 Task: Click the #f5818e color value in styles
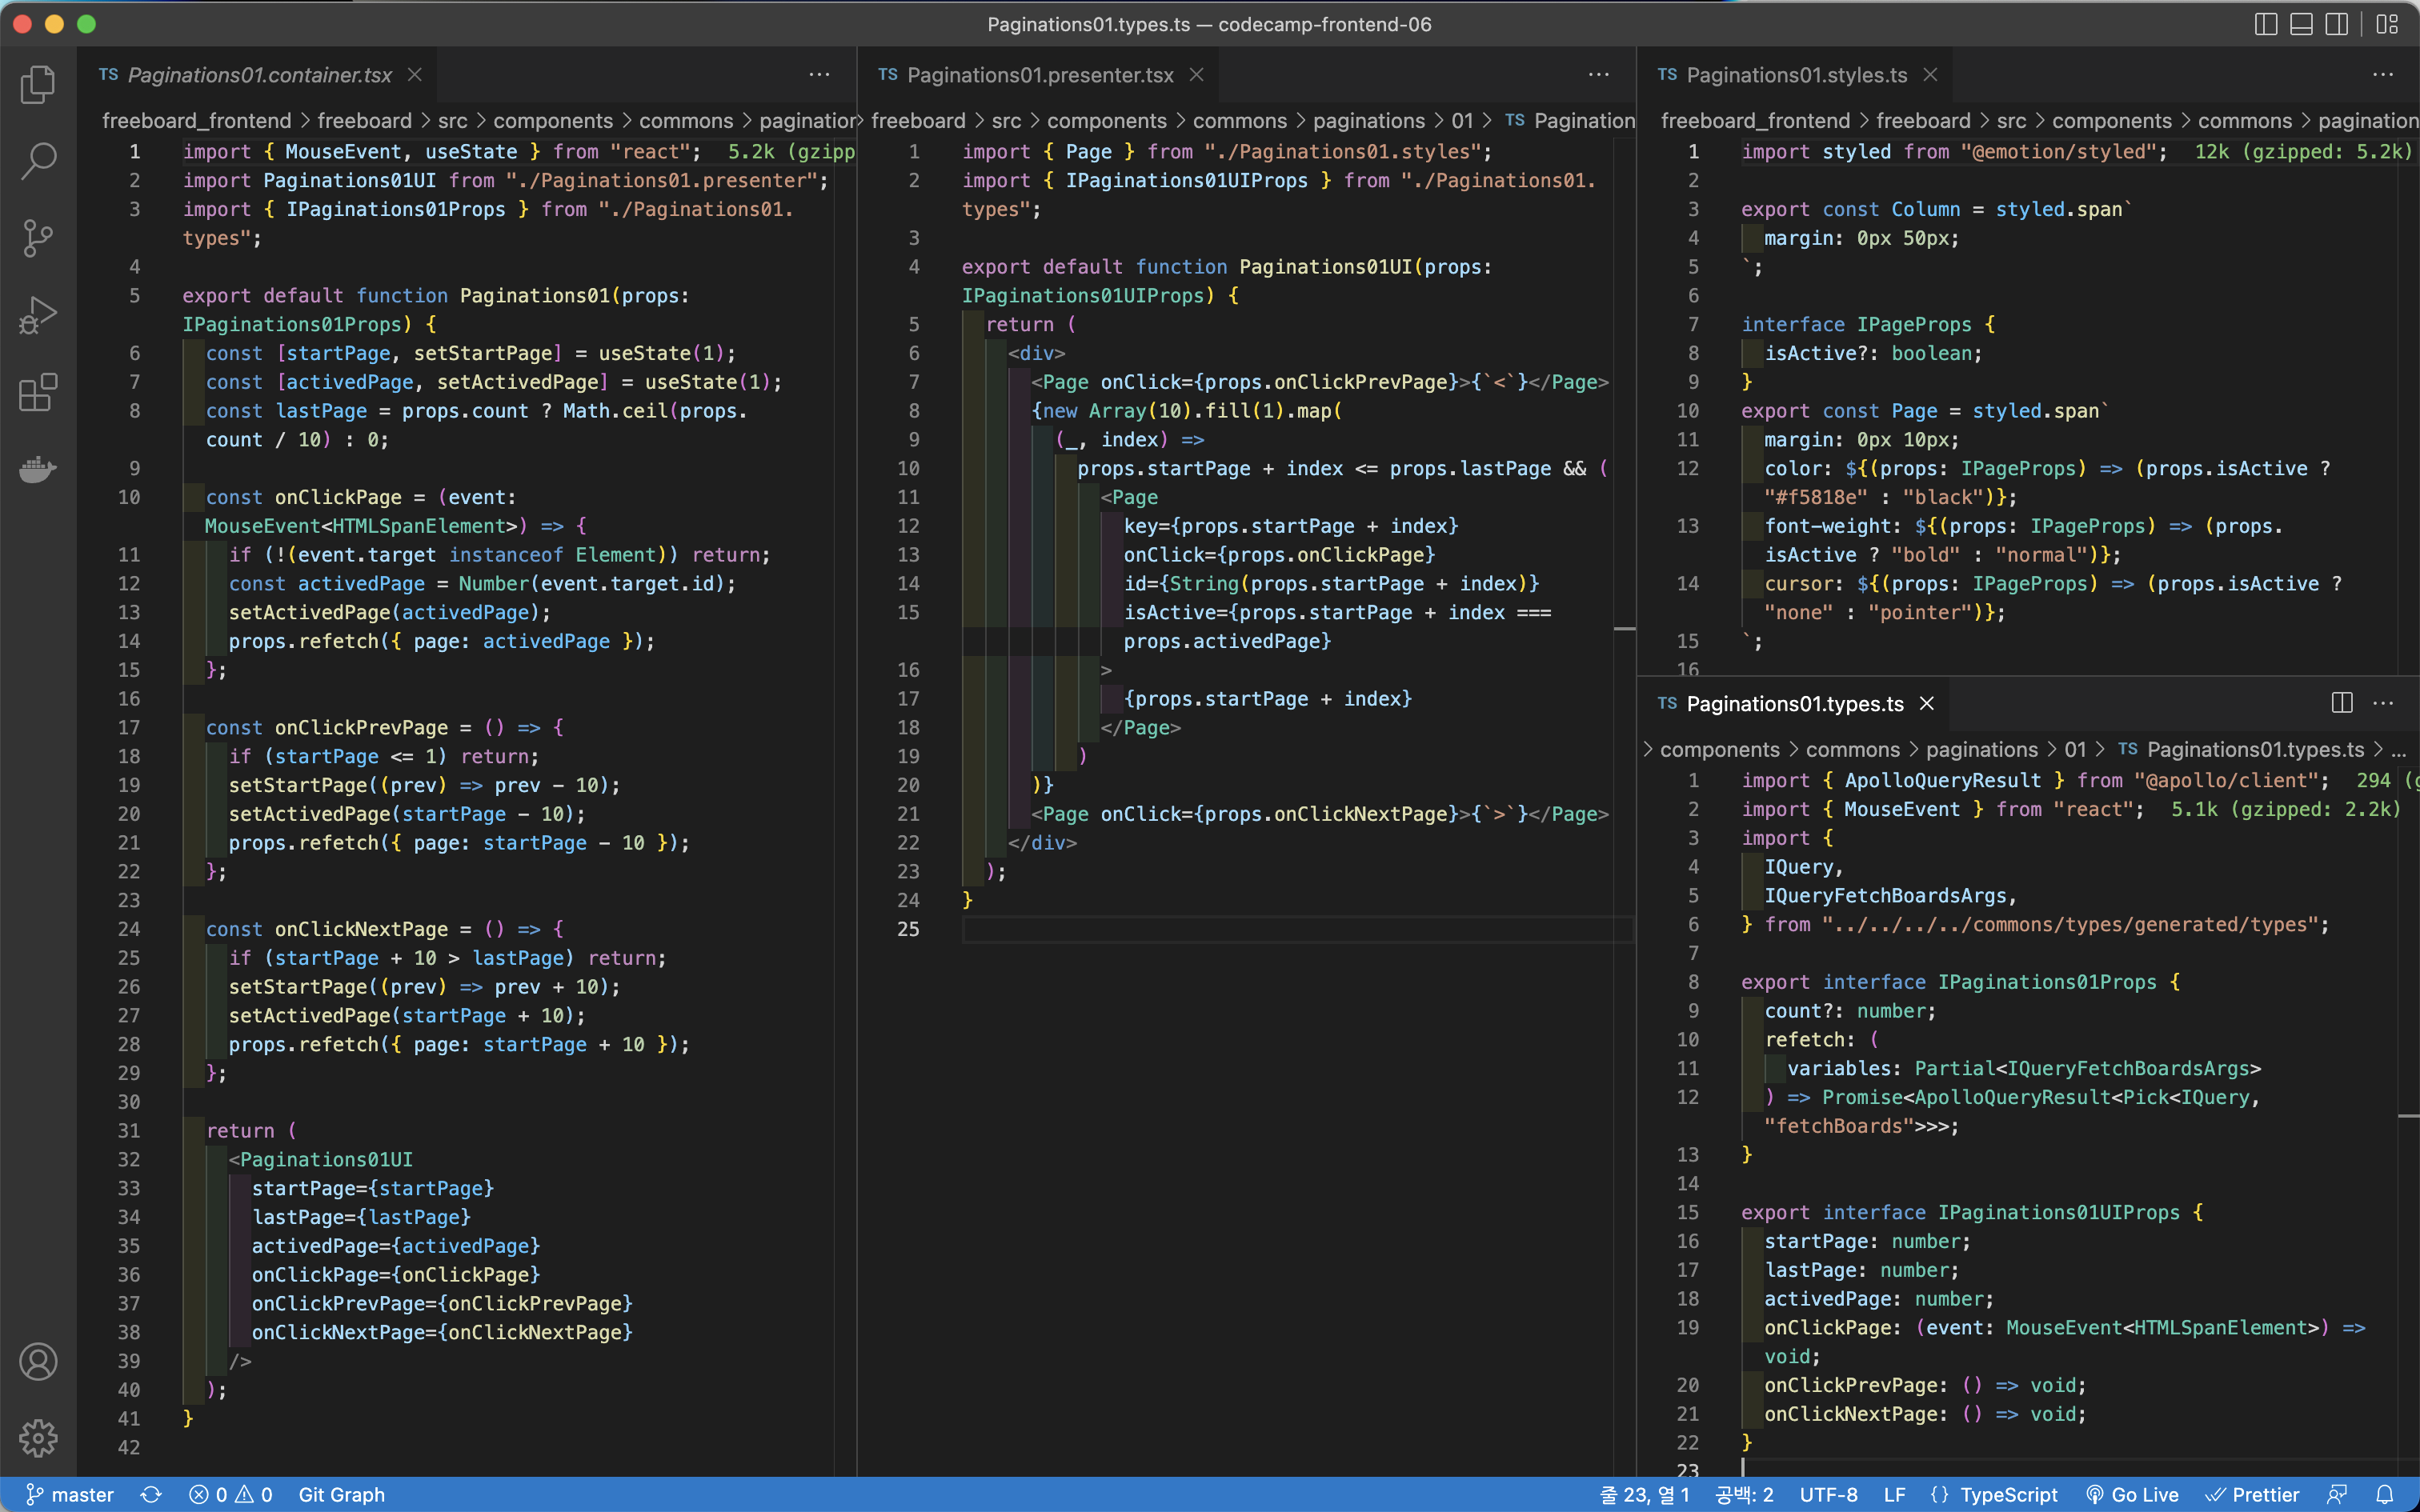click(x=1815, y=497)
